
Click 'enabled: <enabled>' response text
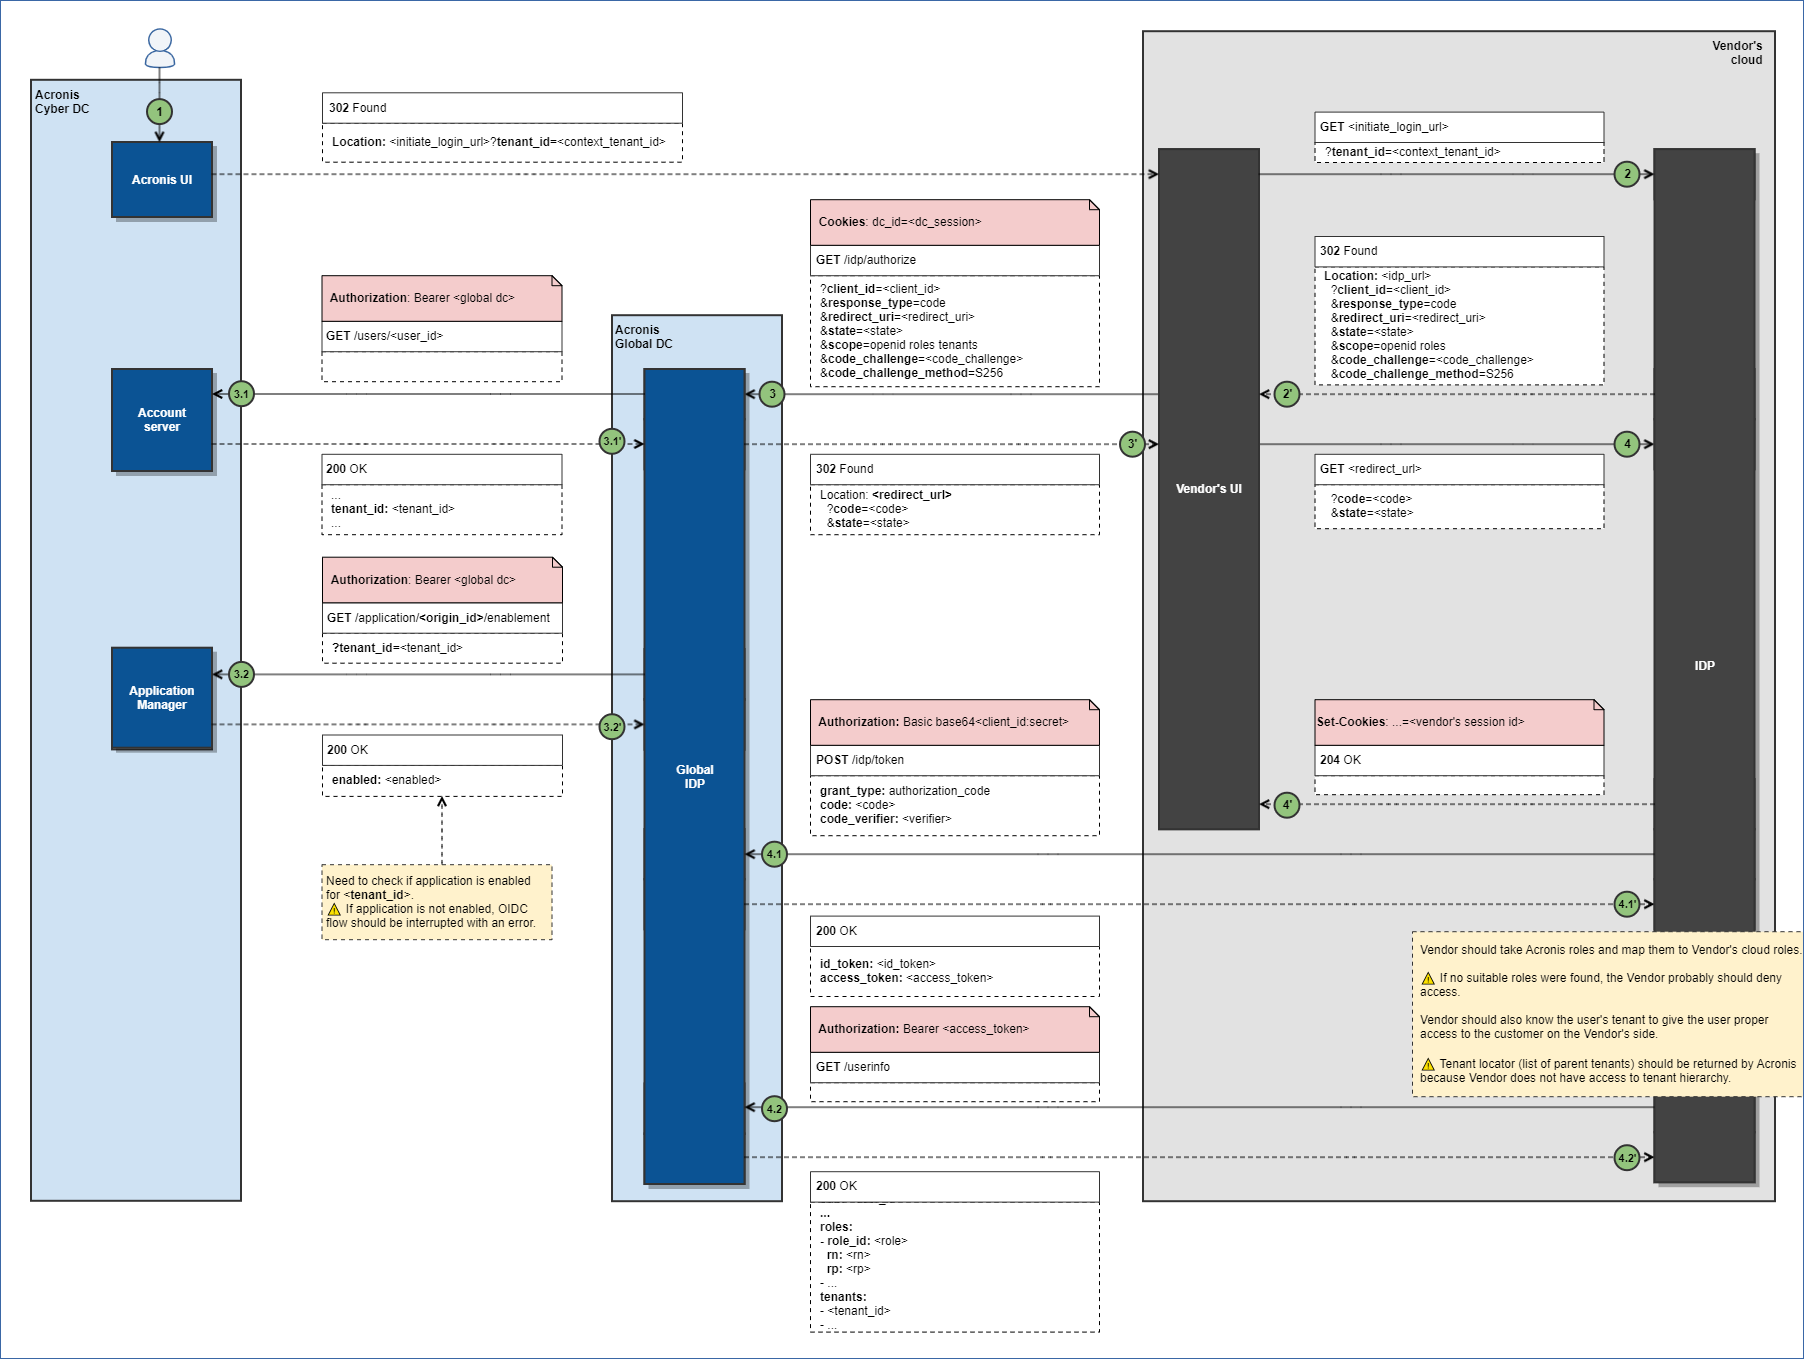point(386,780)
